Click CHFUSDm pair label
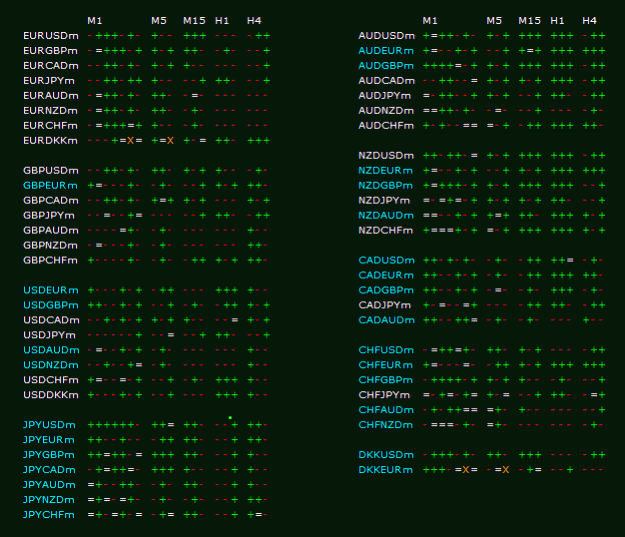Screen dimensions: 625x537 click(x=386, y=350)
